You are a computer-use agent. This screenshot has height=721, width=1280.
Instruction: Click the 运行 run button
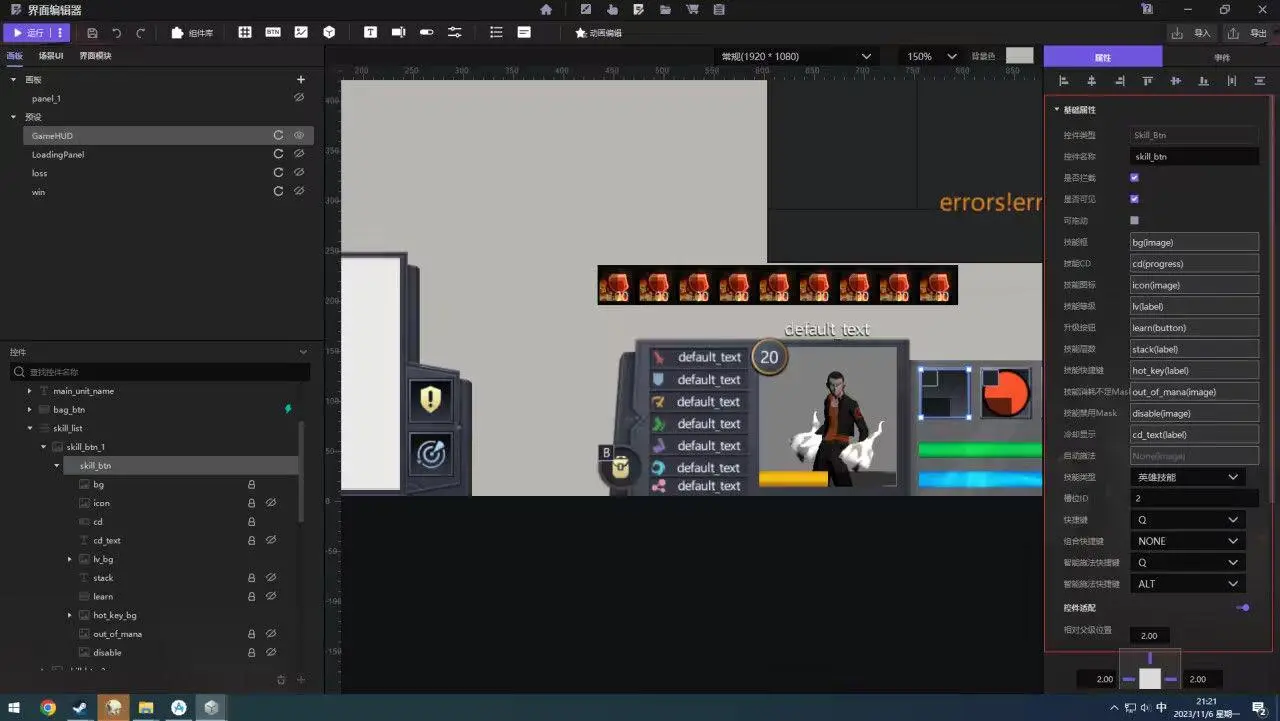[x=29, y=33]
